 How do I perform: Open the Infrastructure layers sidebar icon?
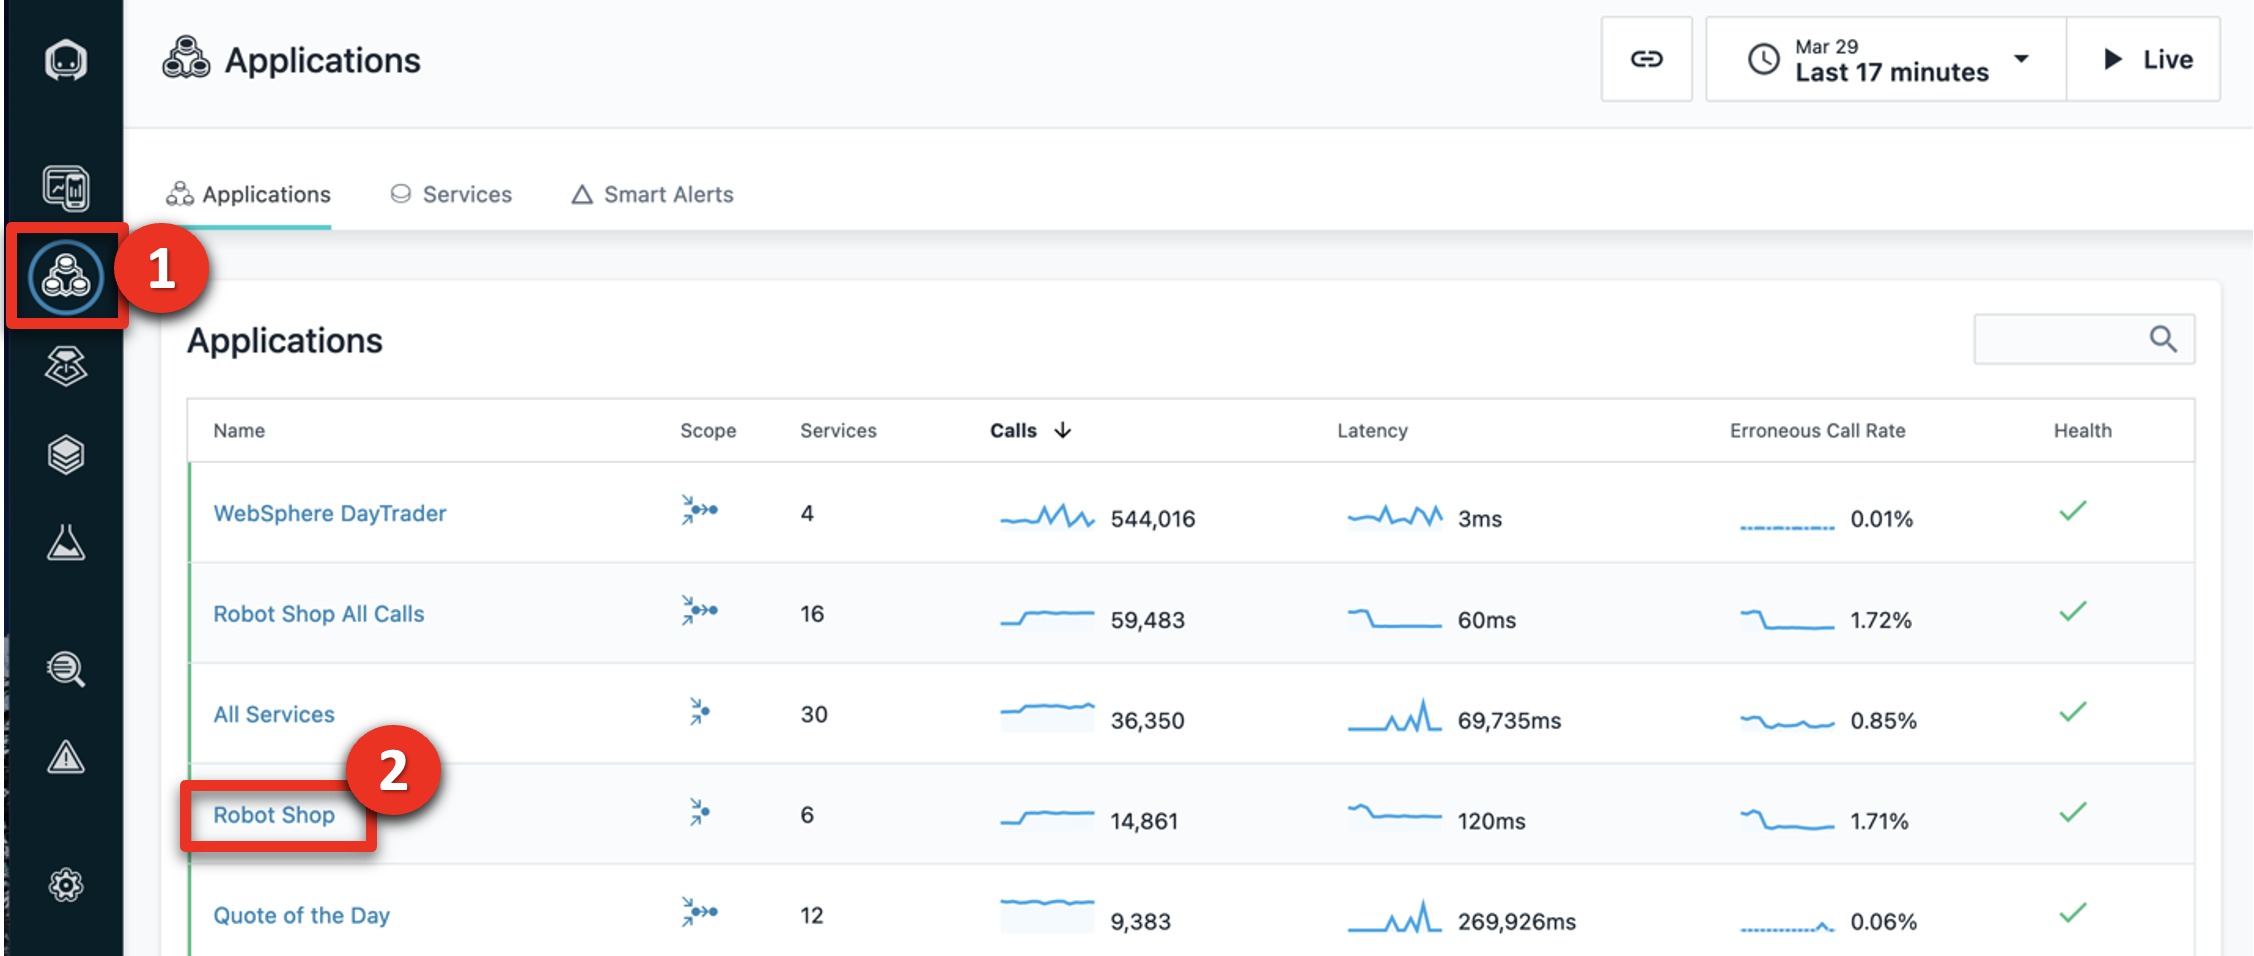coord(66,455)
